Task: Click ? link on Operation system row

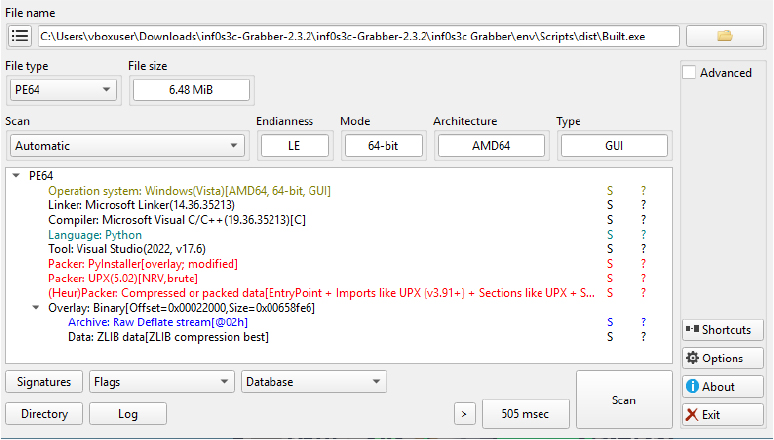Action: tap(643, 191)
